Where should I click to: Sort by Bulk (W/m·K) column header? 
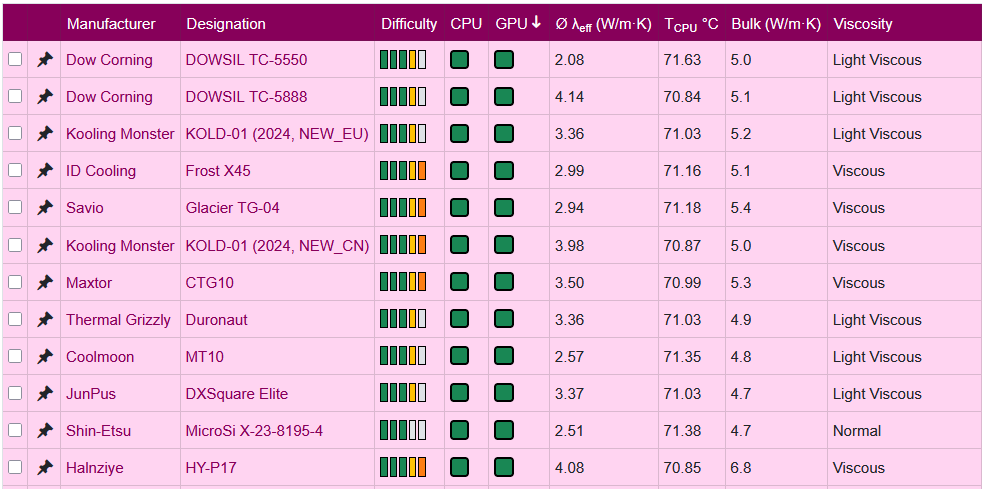776,24
